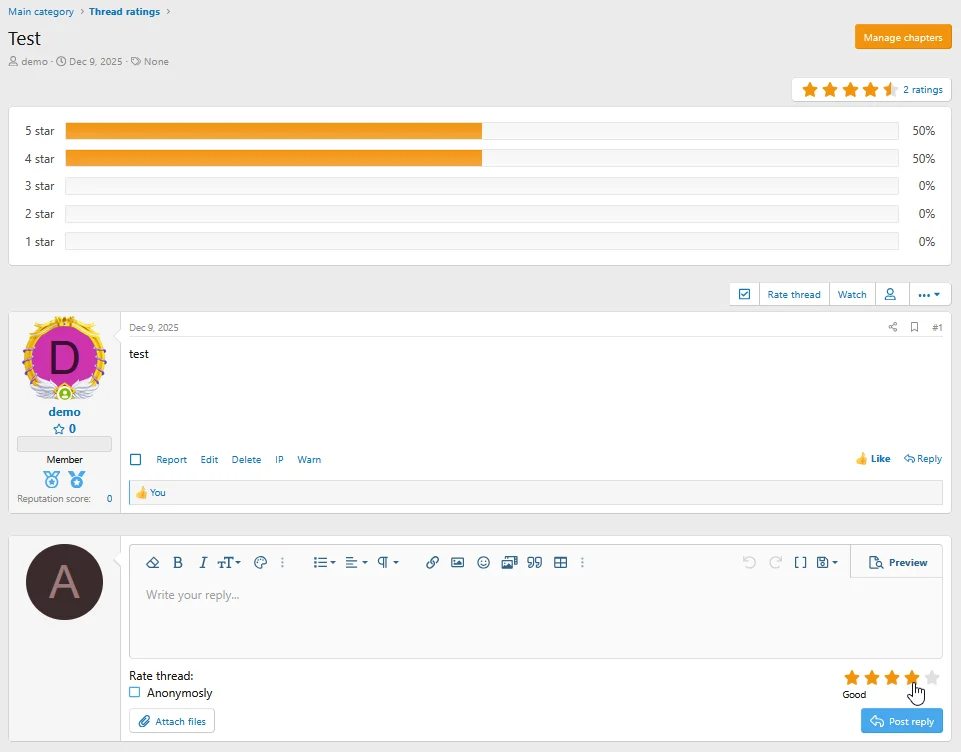Screen dimensions: 961x752
Task: Open the more options ellipsis menu
Action: [x=928, y=295]
